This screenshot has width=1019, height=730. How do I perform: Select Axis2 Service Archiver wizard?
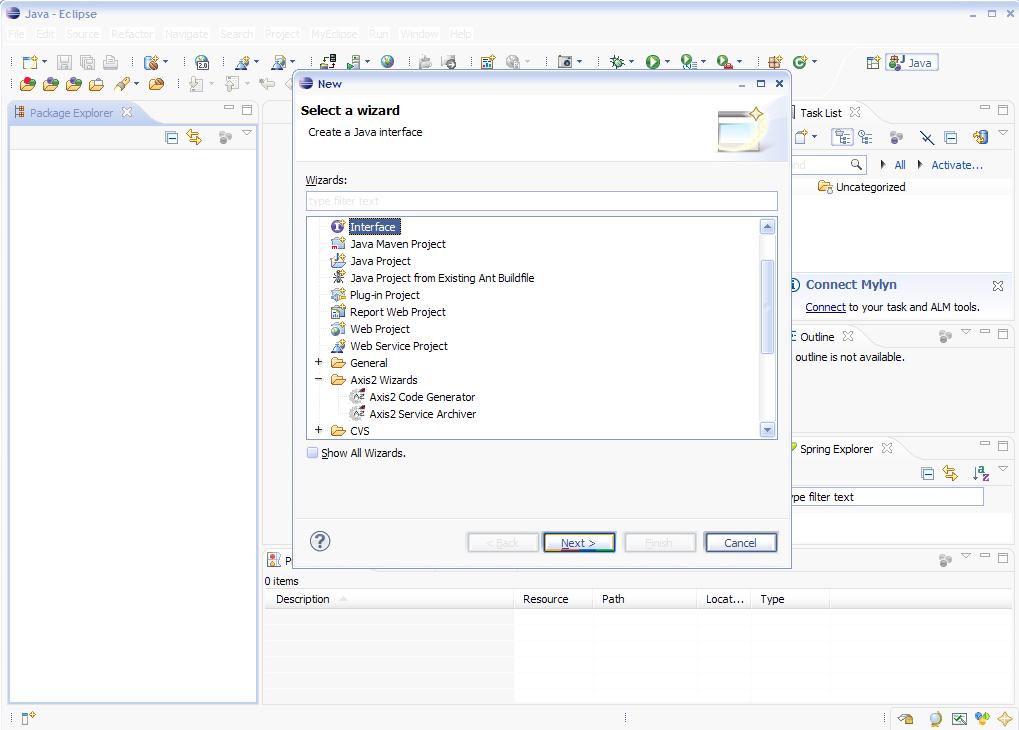point(422,413)
